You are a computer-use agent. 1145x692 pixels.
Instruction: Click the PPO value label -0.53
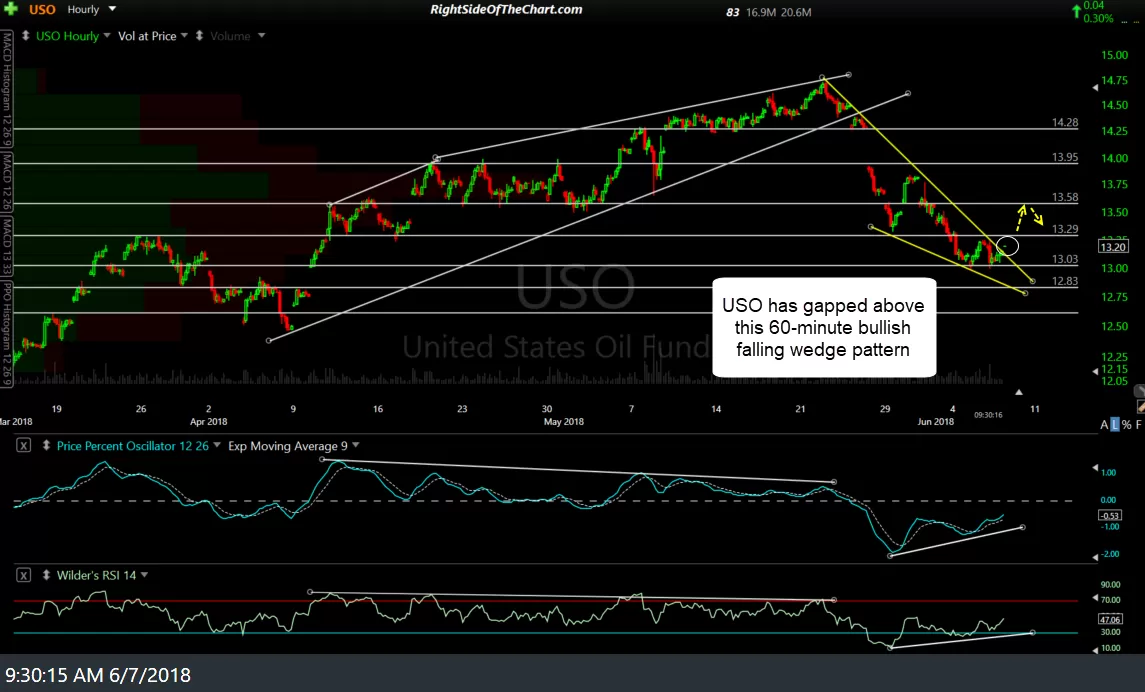pos(1110,515)
